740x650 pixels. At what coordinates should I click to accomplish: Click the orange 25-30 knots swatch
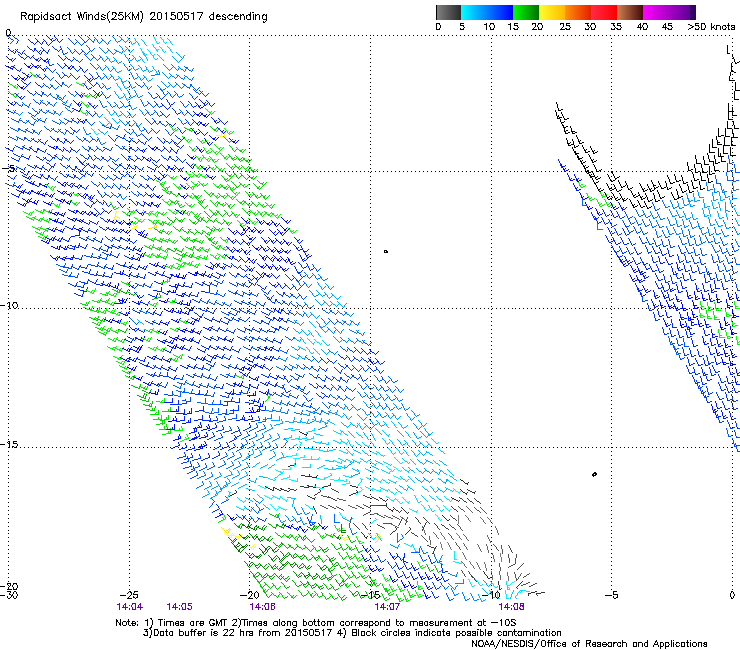click(578, 12)
